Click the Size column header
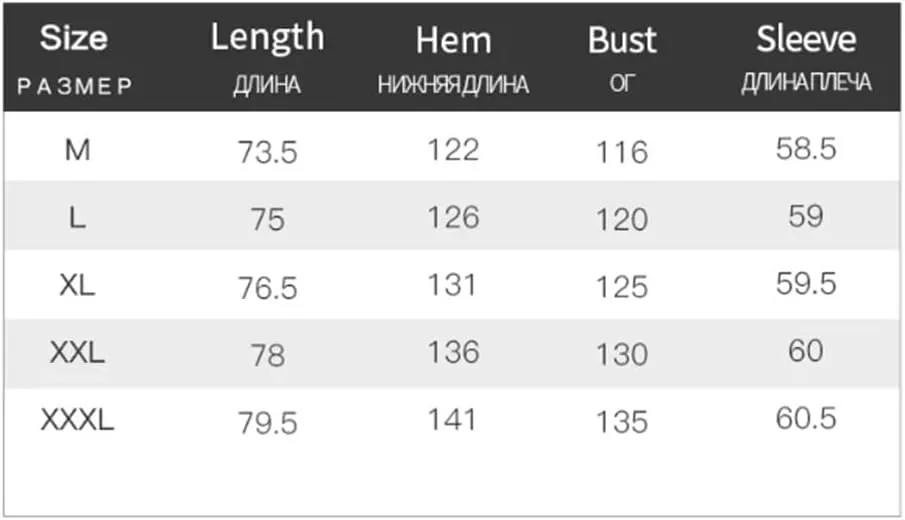This screenshot has width=905, height=520. [74, 39]
